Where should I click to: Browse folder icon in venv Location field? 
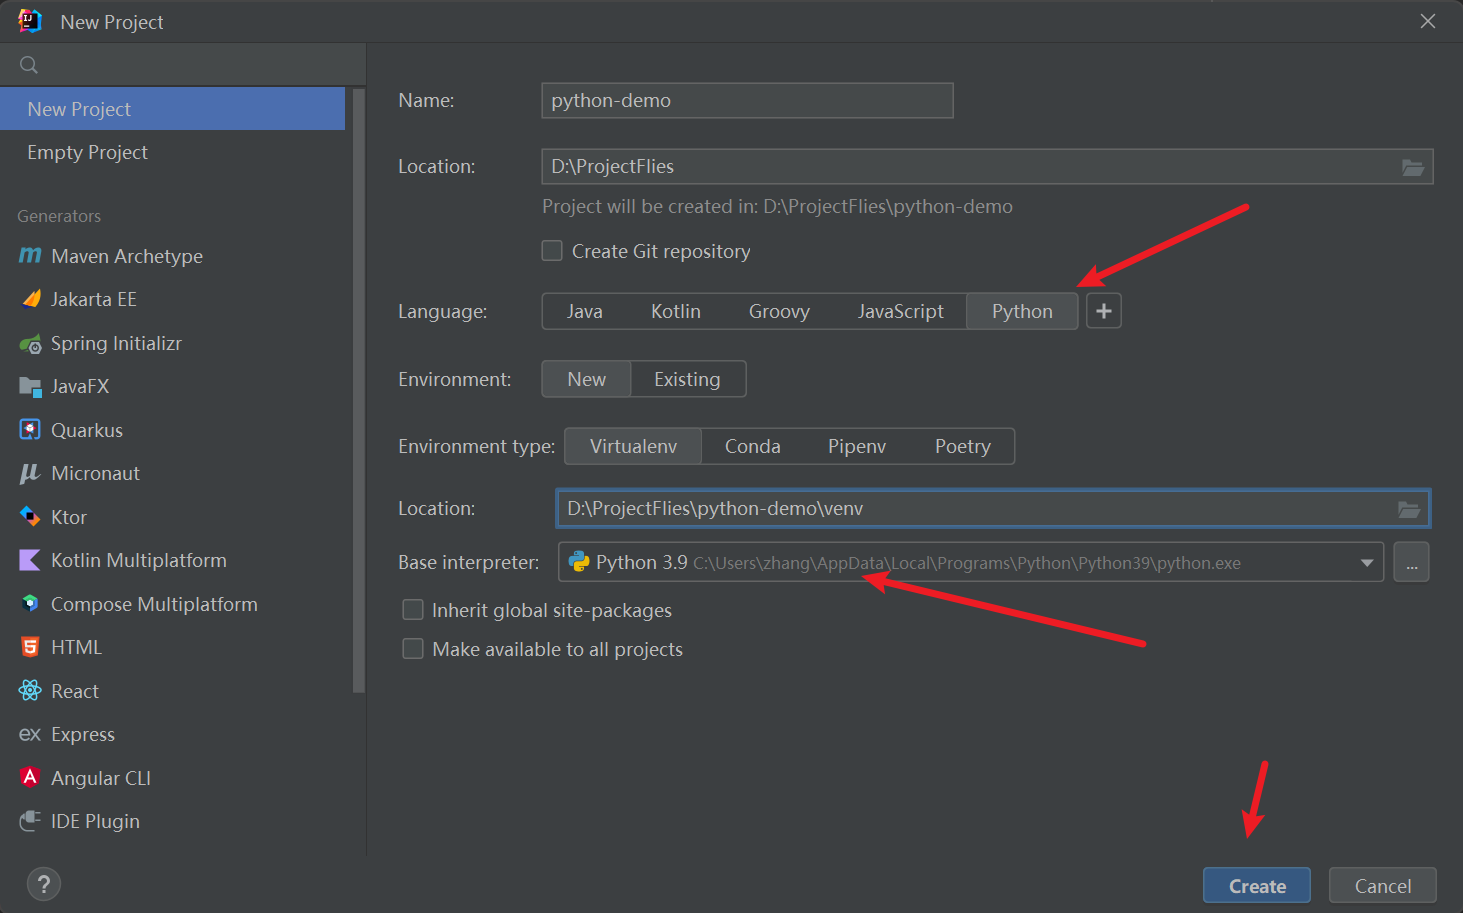[x=1409, y=509]
